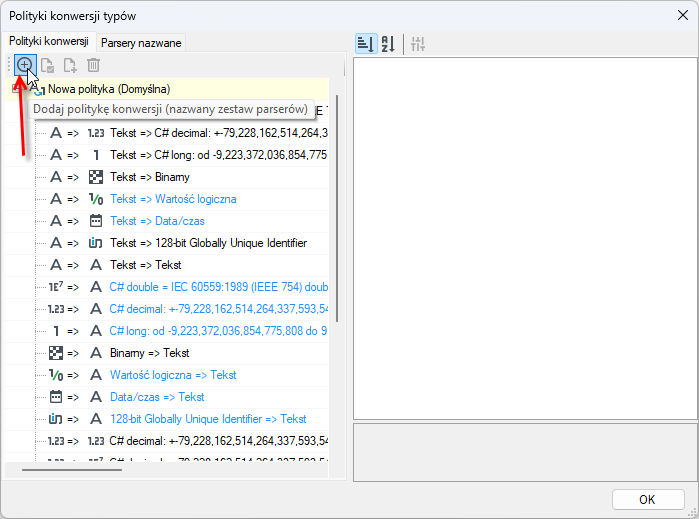The height and width of the screenshot is (519, 699).
Task: Click A target icon in Binarny => Tekst row
Action: click(96, 353)
